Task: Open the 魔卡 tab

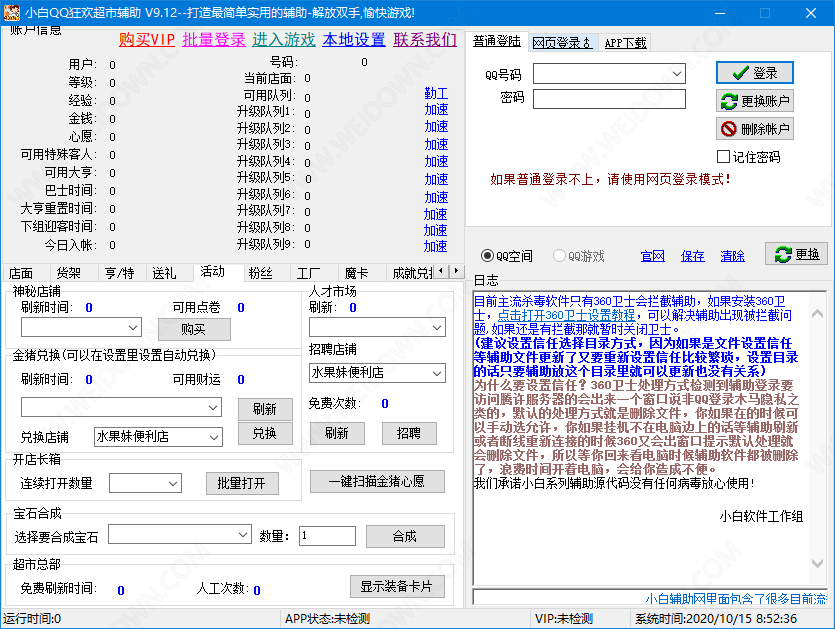Action: [x=356, y=273]
